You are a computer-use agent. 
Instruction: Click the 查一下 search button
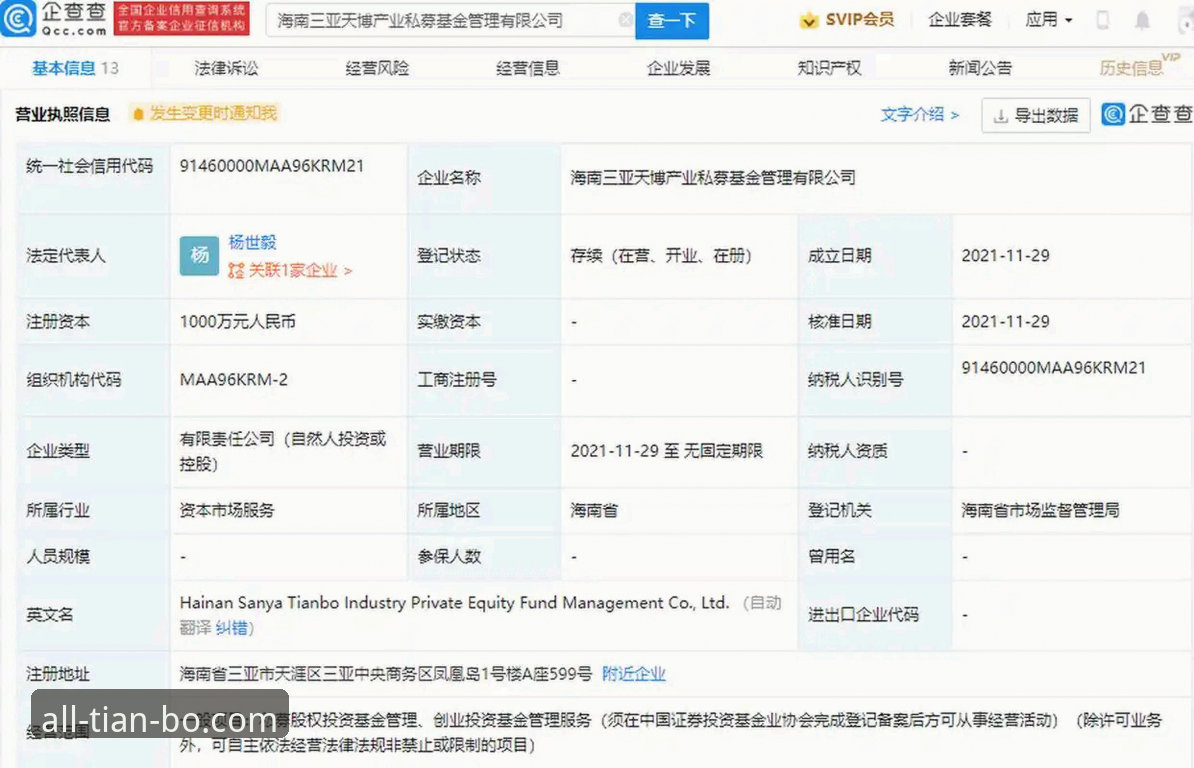(672, 21)
